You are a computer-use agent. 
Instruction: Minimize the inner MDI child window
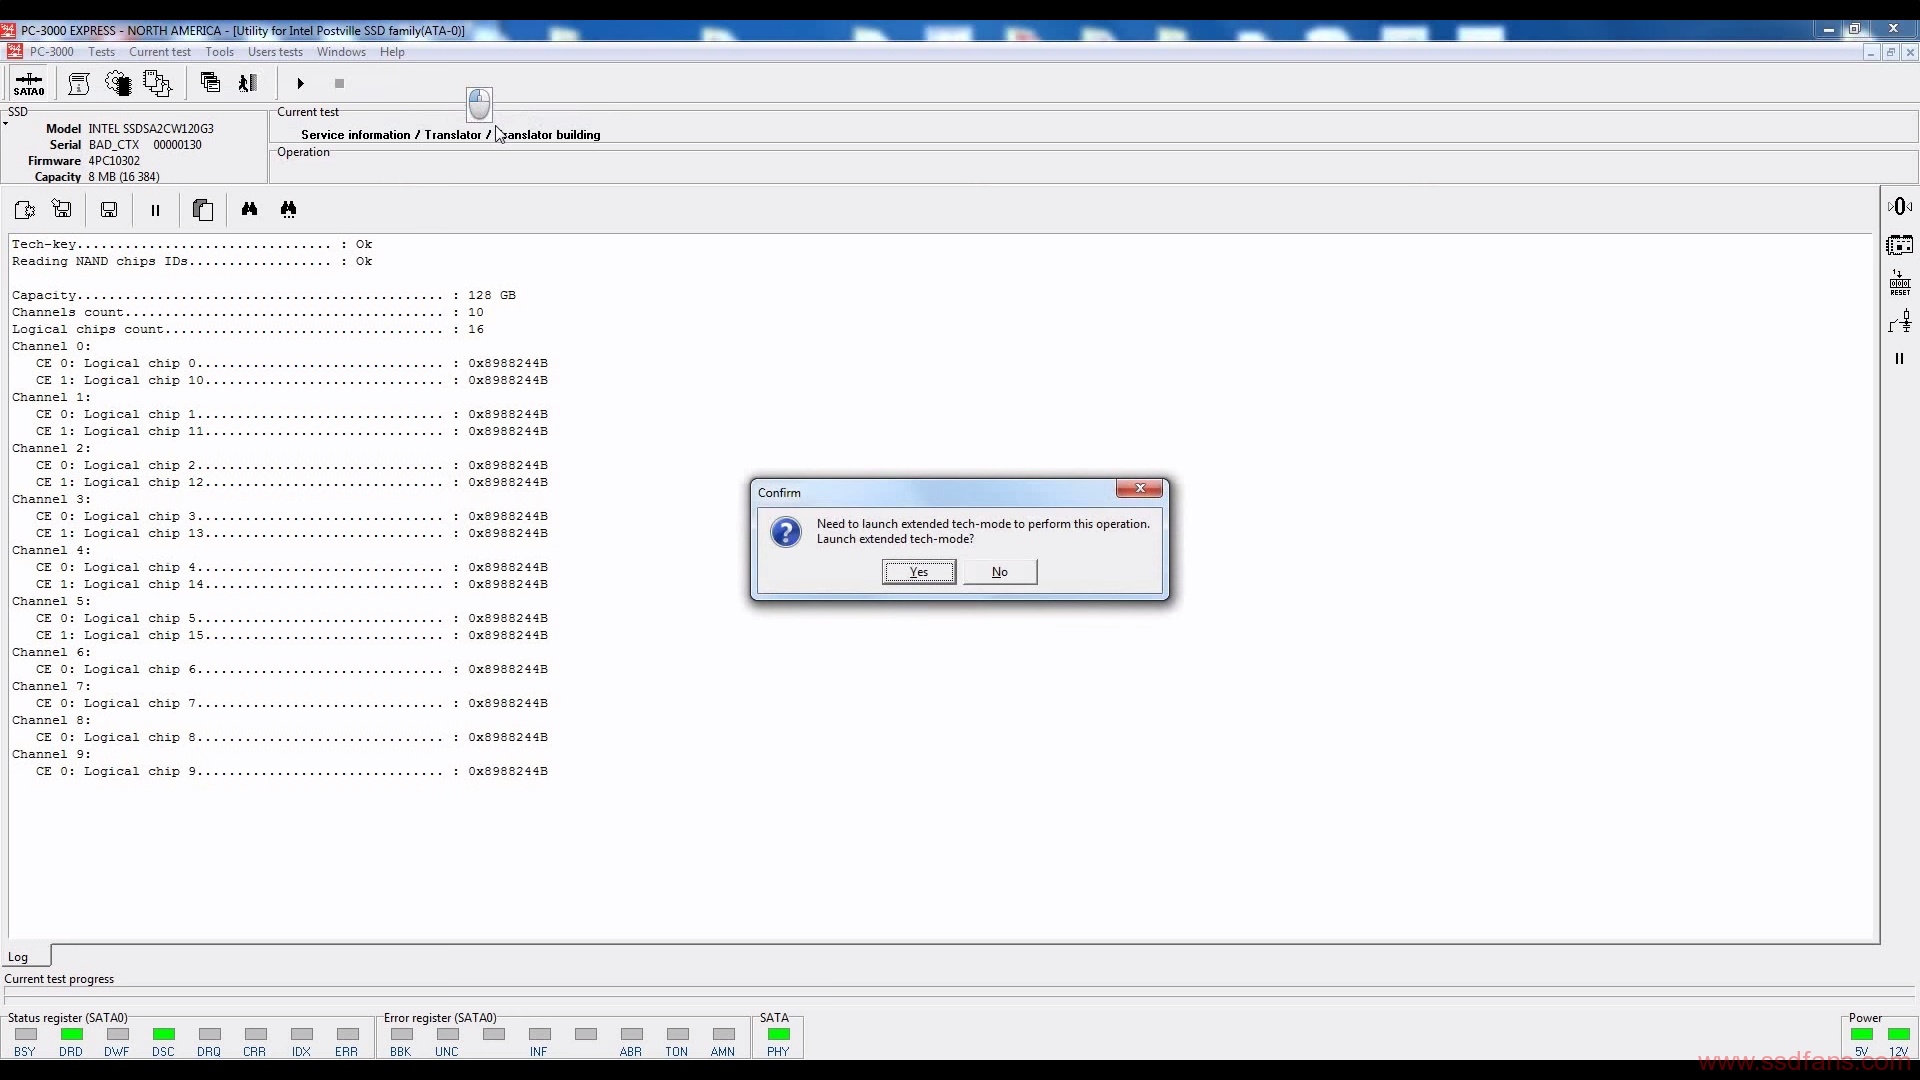point(1870,52)
